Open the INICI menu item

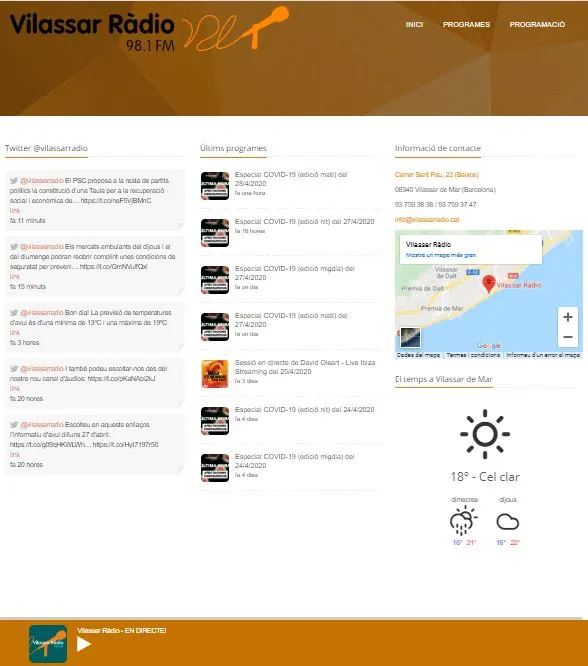tap(414, 25)
